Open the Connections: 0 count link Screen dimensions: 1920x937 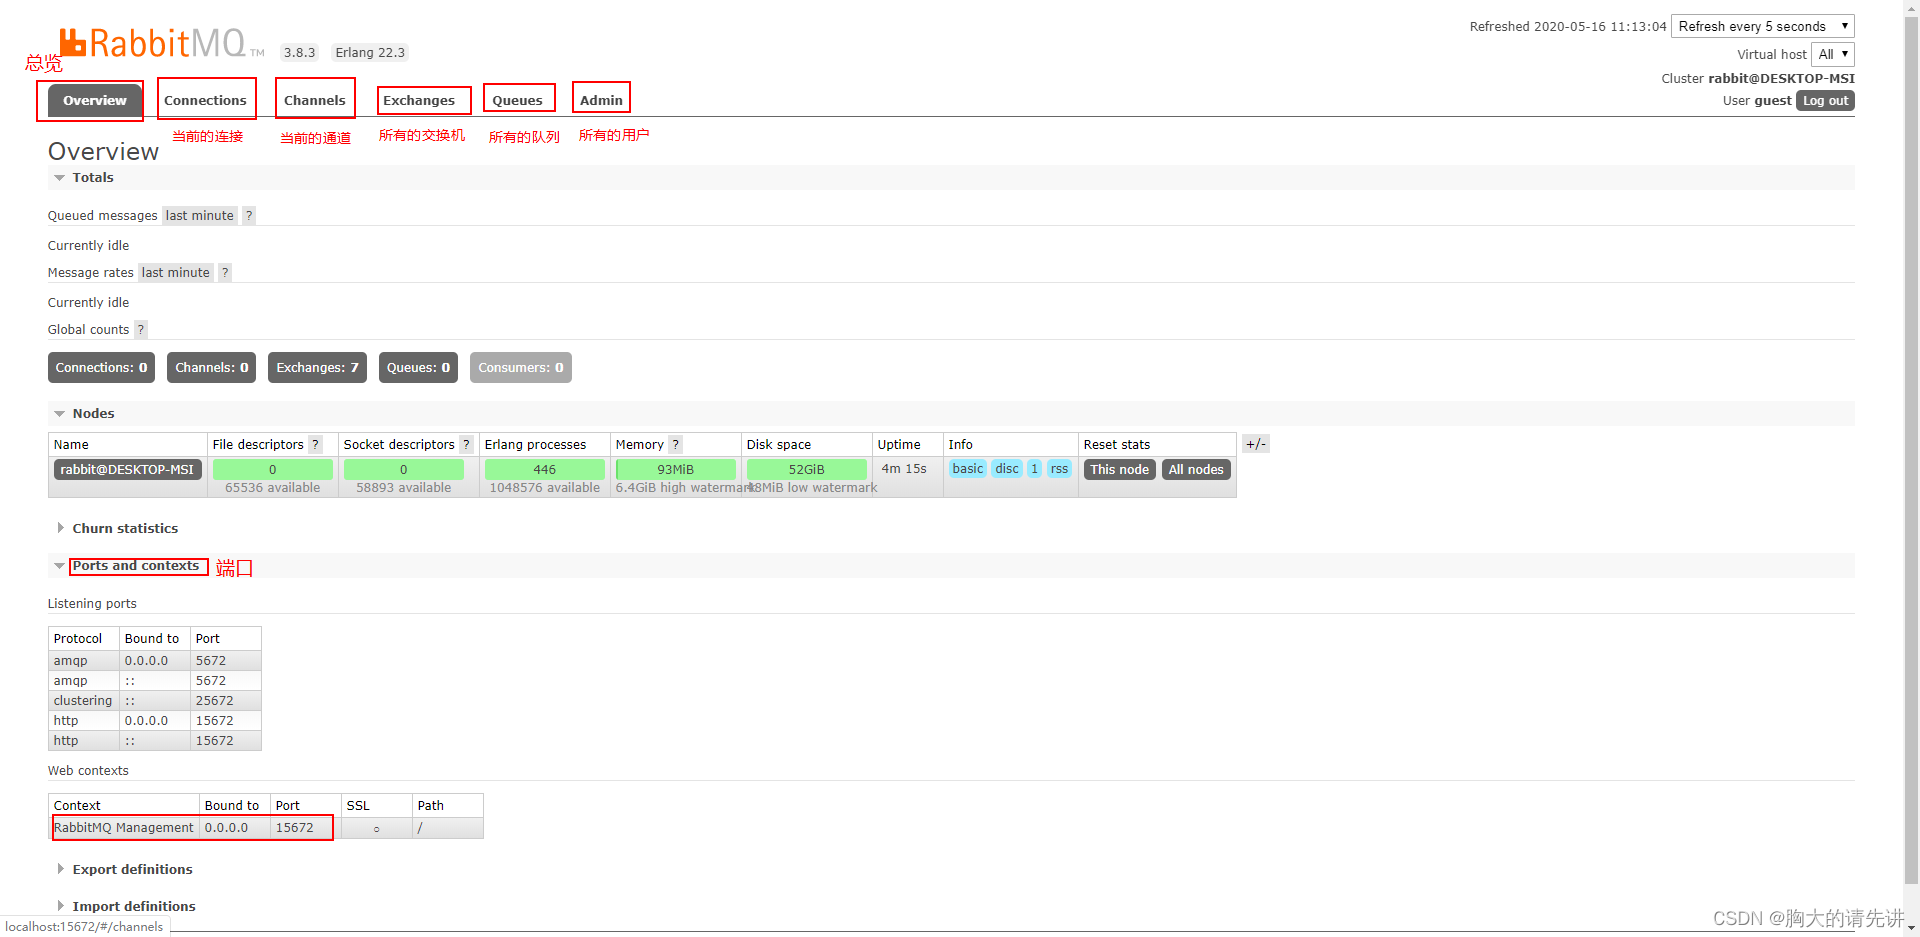pos(101,367)
